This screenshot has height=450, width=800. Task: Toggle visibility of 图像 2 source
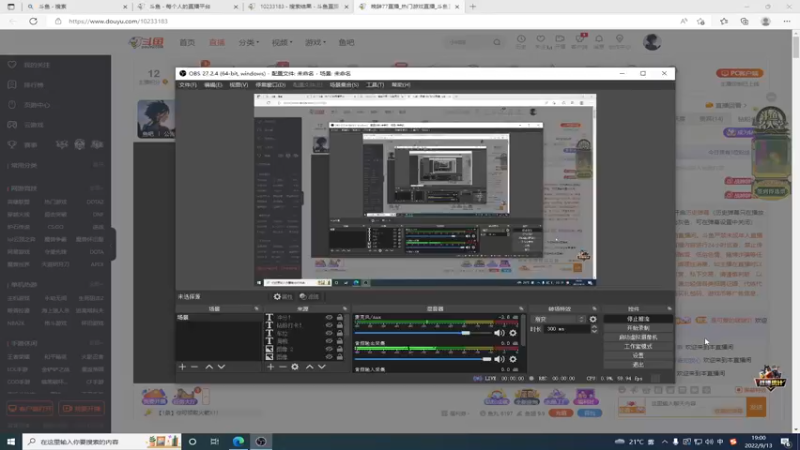point(329,349)
